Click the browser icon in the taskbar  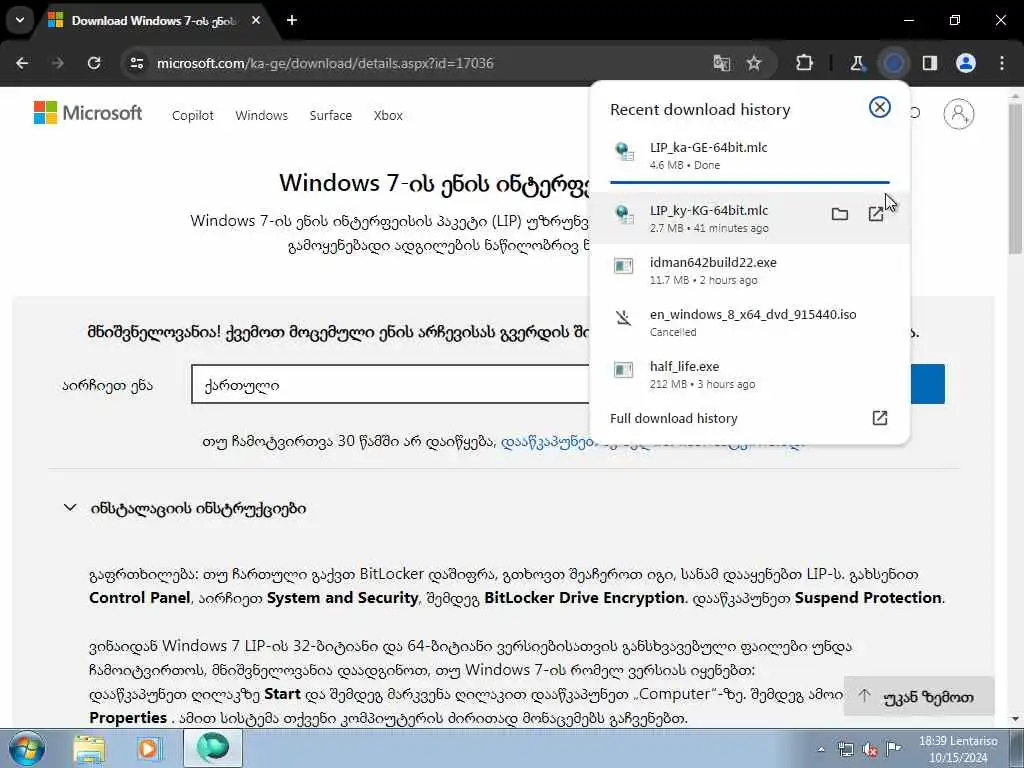[x=212, y=748]
